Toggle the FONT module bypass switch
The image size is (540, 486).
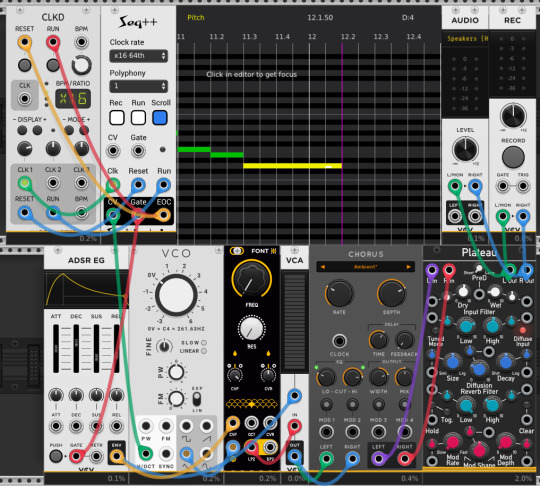[237, 251]
